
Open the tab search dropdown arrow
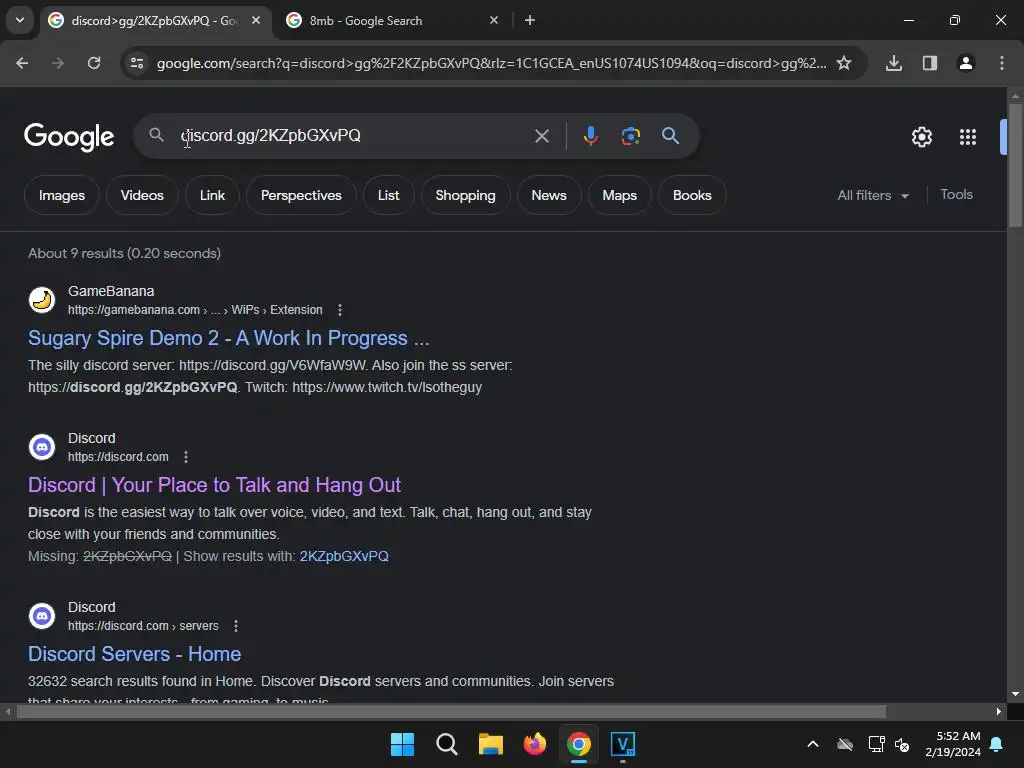pyautogui.click(x=20, y=20)
